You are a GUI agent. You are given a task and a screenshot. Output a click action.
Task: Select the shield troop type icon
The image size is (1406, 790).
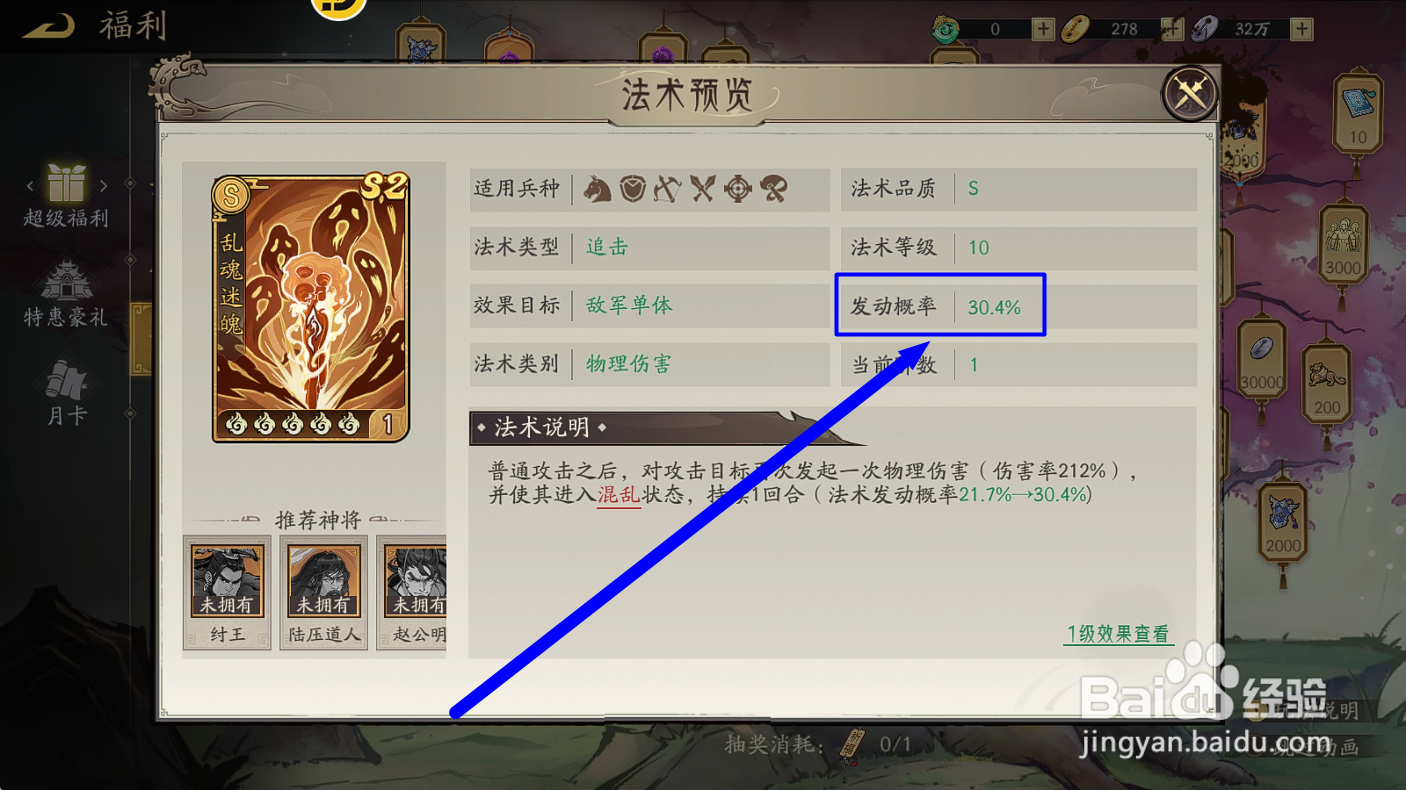point(633,188)
